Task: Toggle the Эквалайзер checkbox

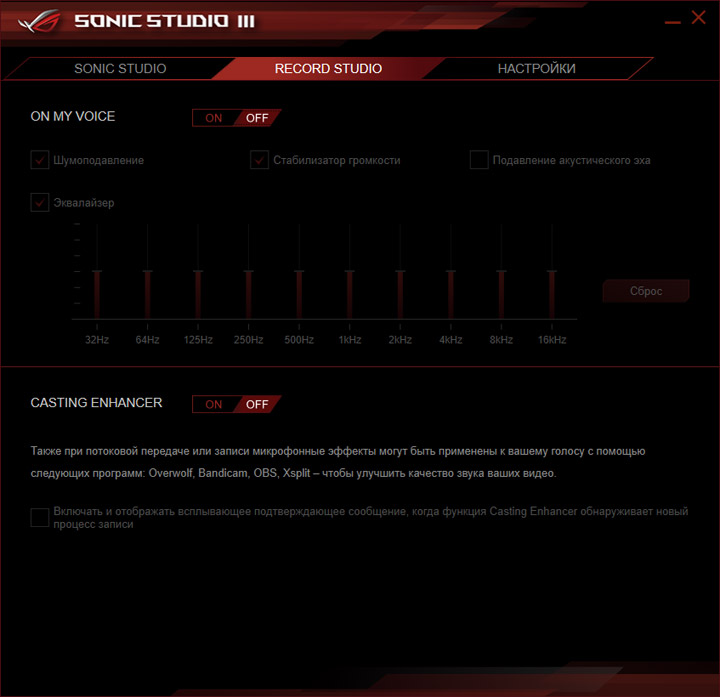Action: click(40, 202)
